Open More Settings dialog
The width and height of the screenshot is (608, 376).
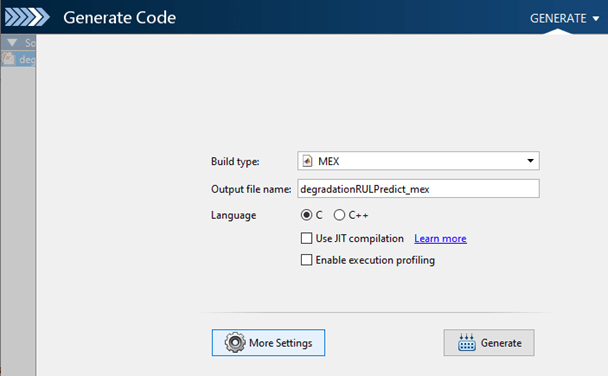pyautogui.click(x=268, y=343)
